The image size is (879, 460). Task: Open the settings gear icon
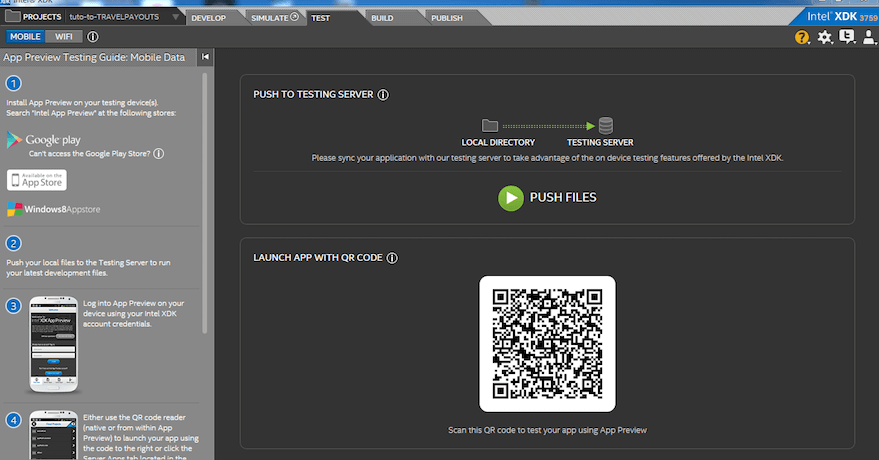825,37
